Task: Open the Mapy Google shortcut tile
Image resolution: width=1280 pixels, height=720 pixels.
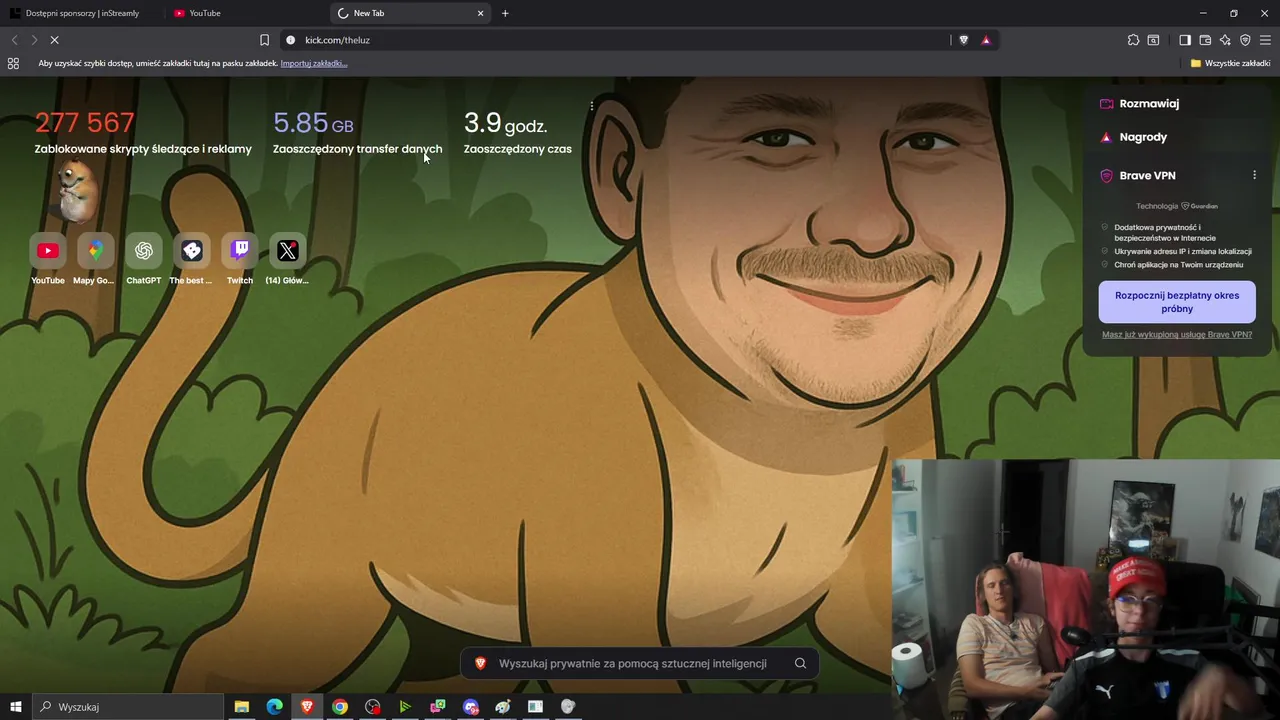Action: coord(95,260)
